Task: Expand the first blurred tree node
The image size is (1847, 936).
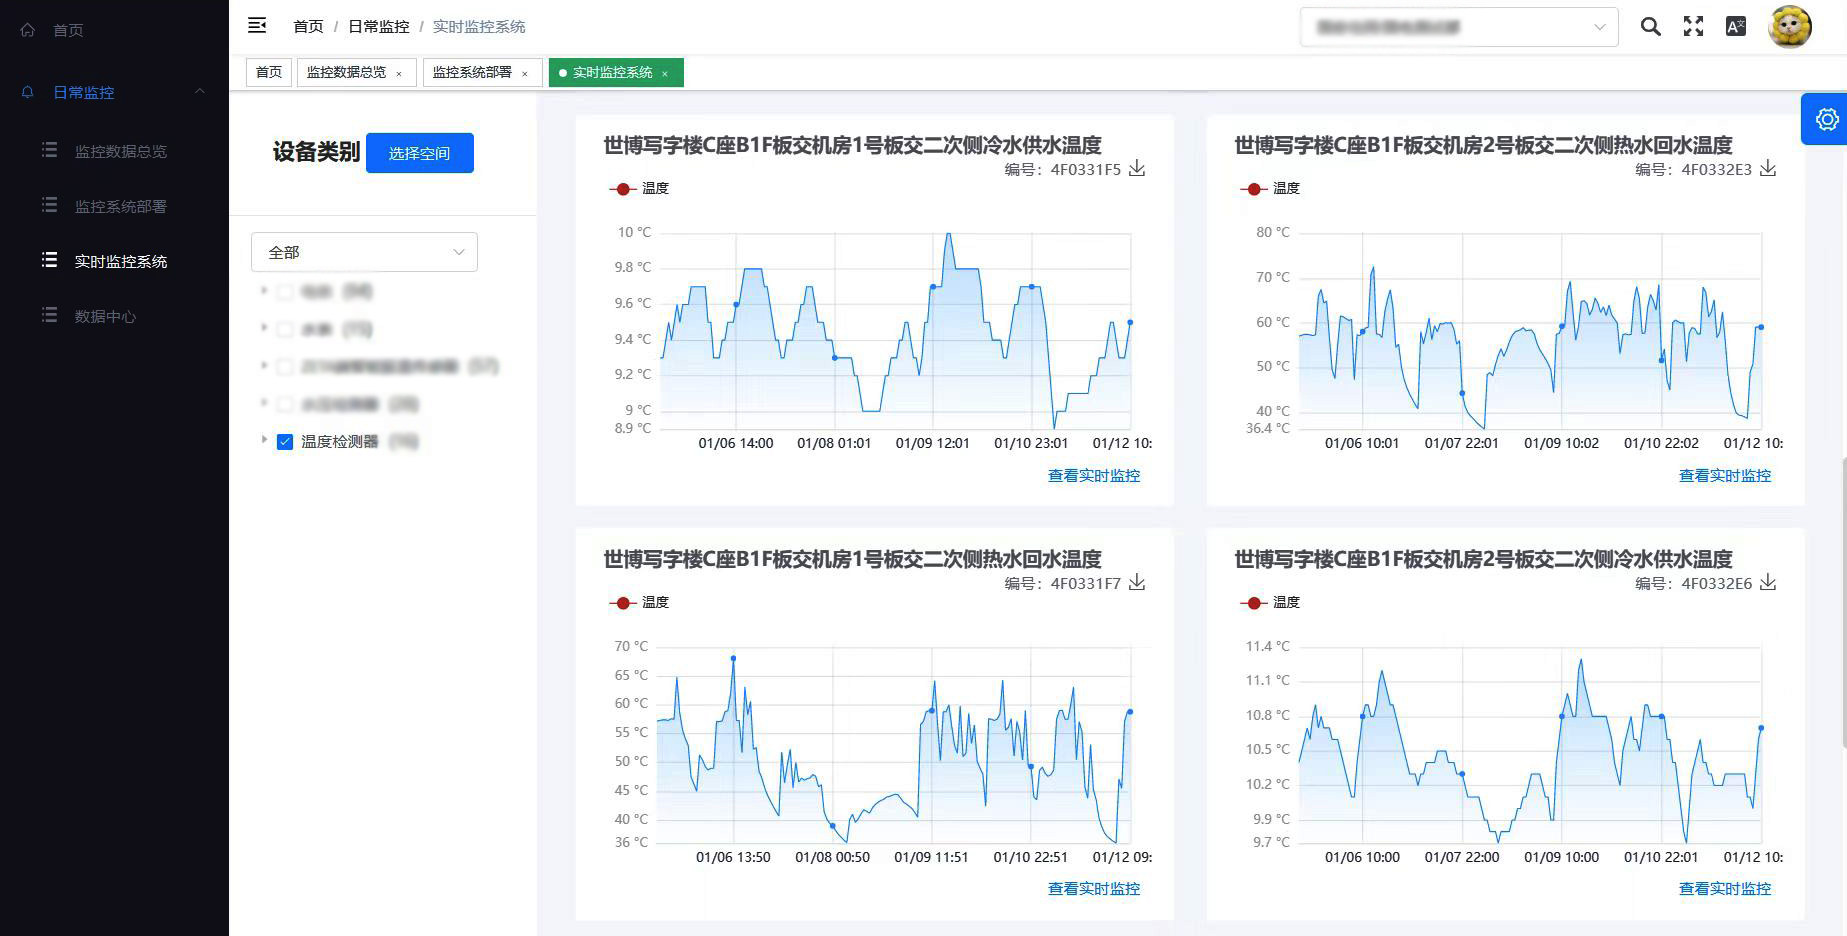Action: 264,290
